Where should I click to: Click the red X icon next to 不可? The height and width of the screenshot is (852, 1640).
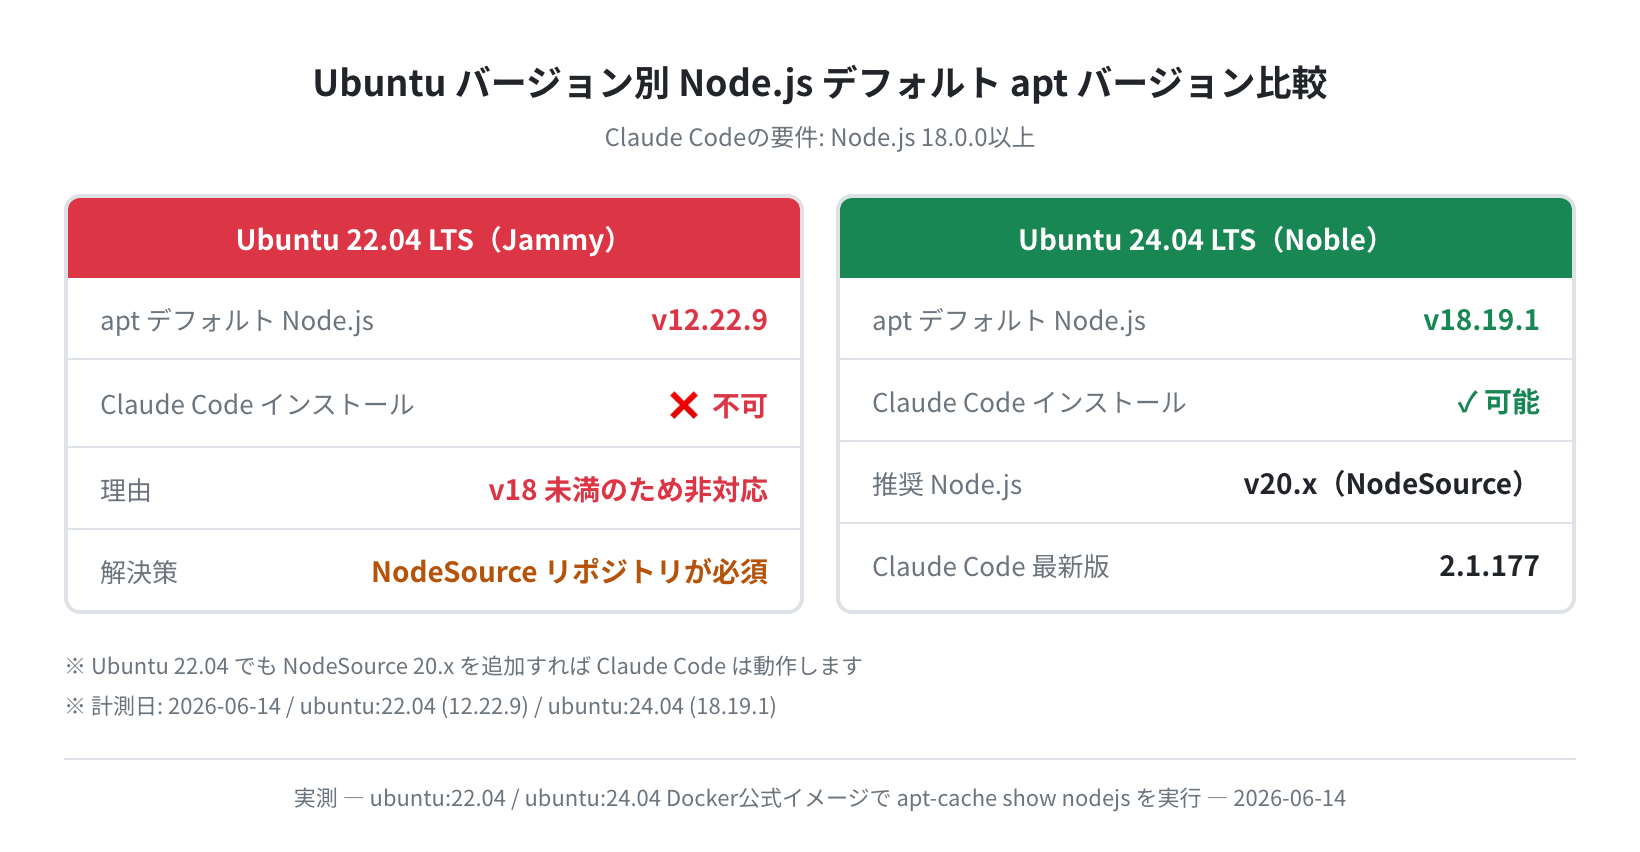(684, 405)
